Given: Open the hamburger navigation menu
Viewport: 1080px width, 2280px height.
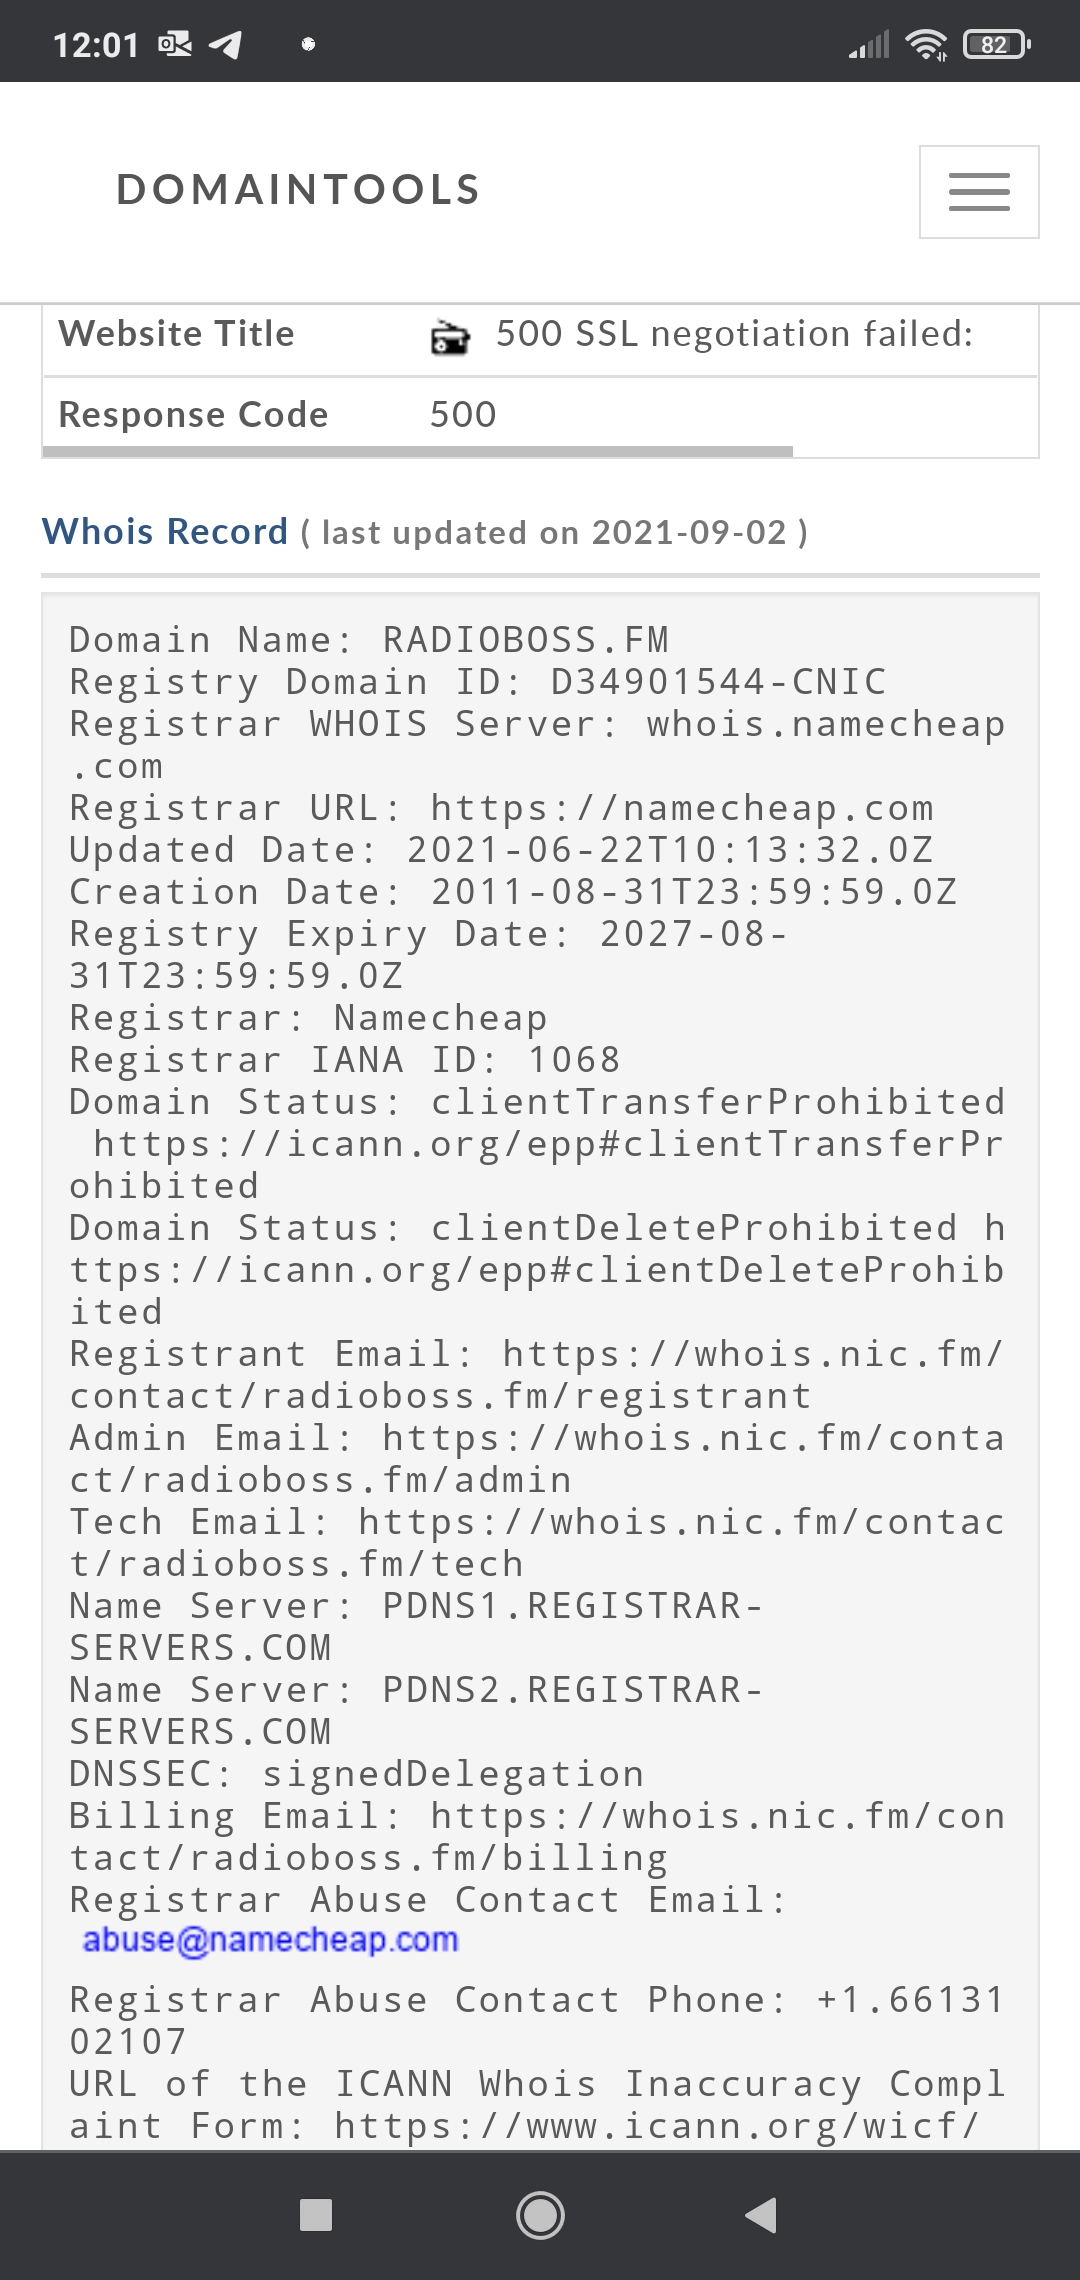Looking at the screenshot, I should point(979,192).
